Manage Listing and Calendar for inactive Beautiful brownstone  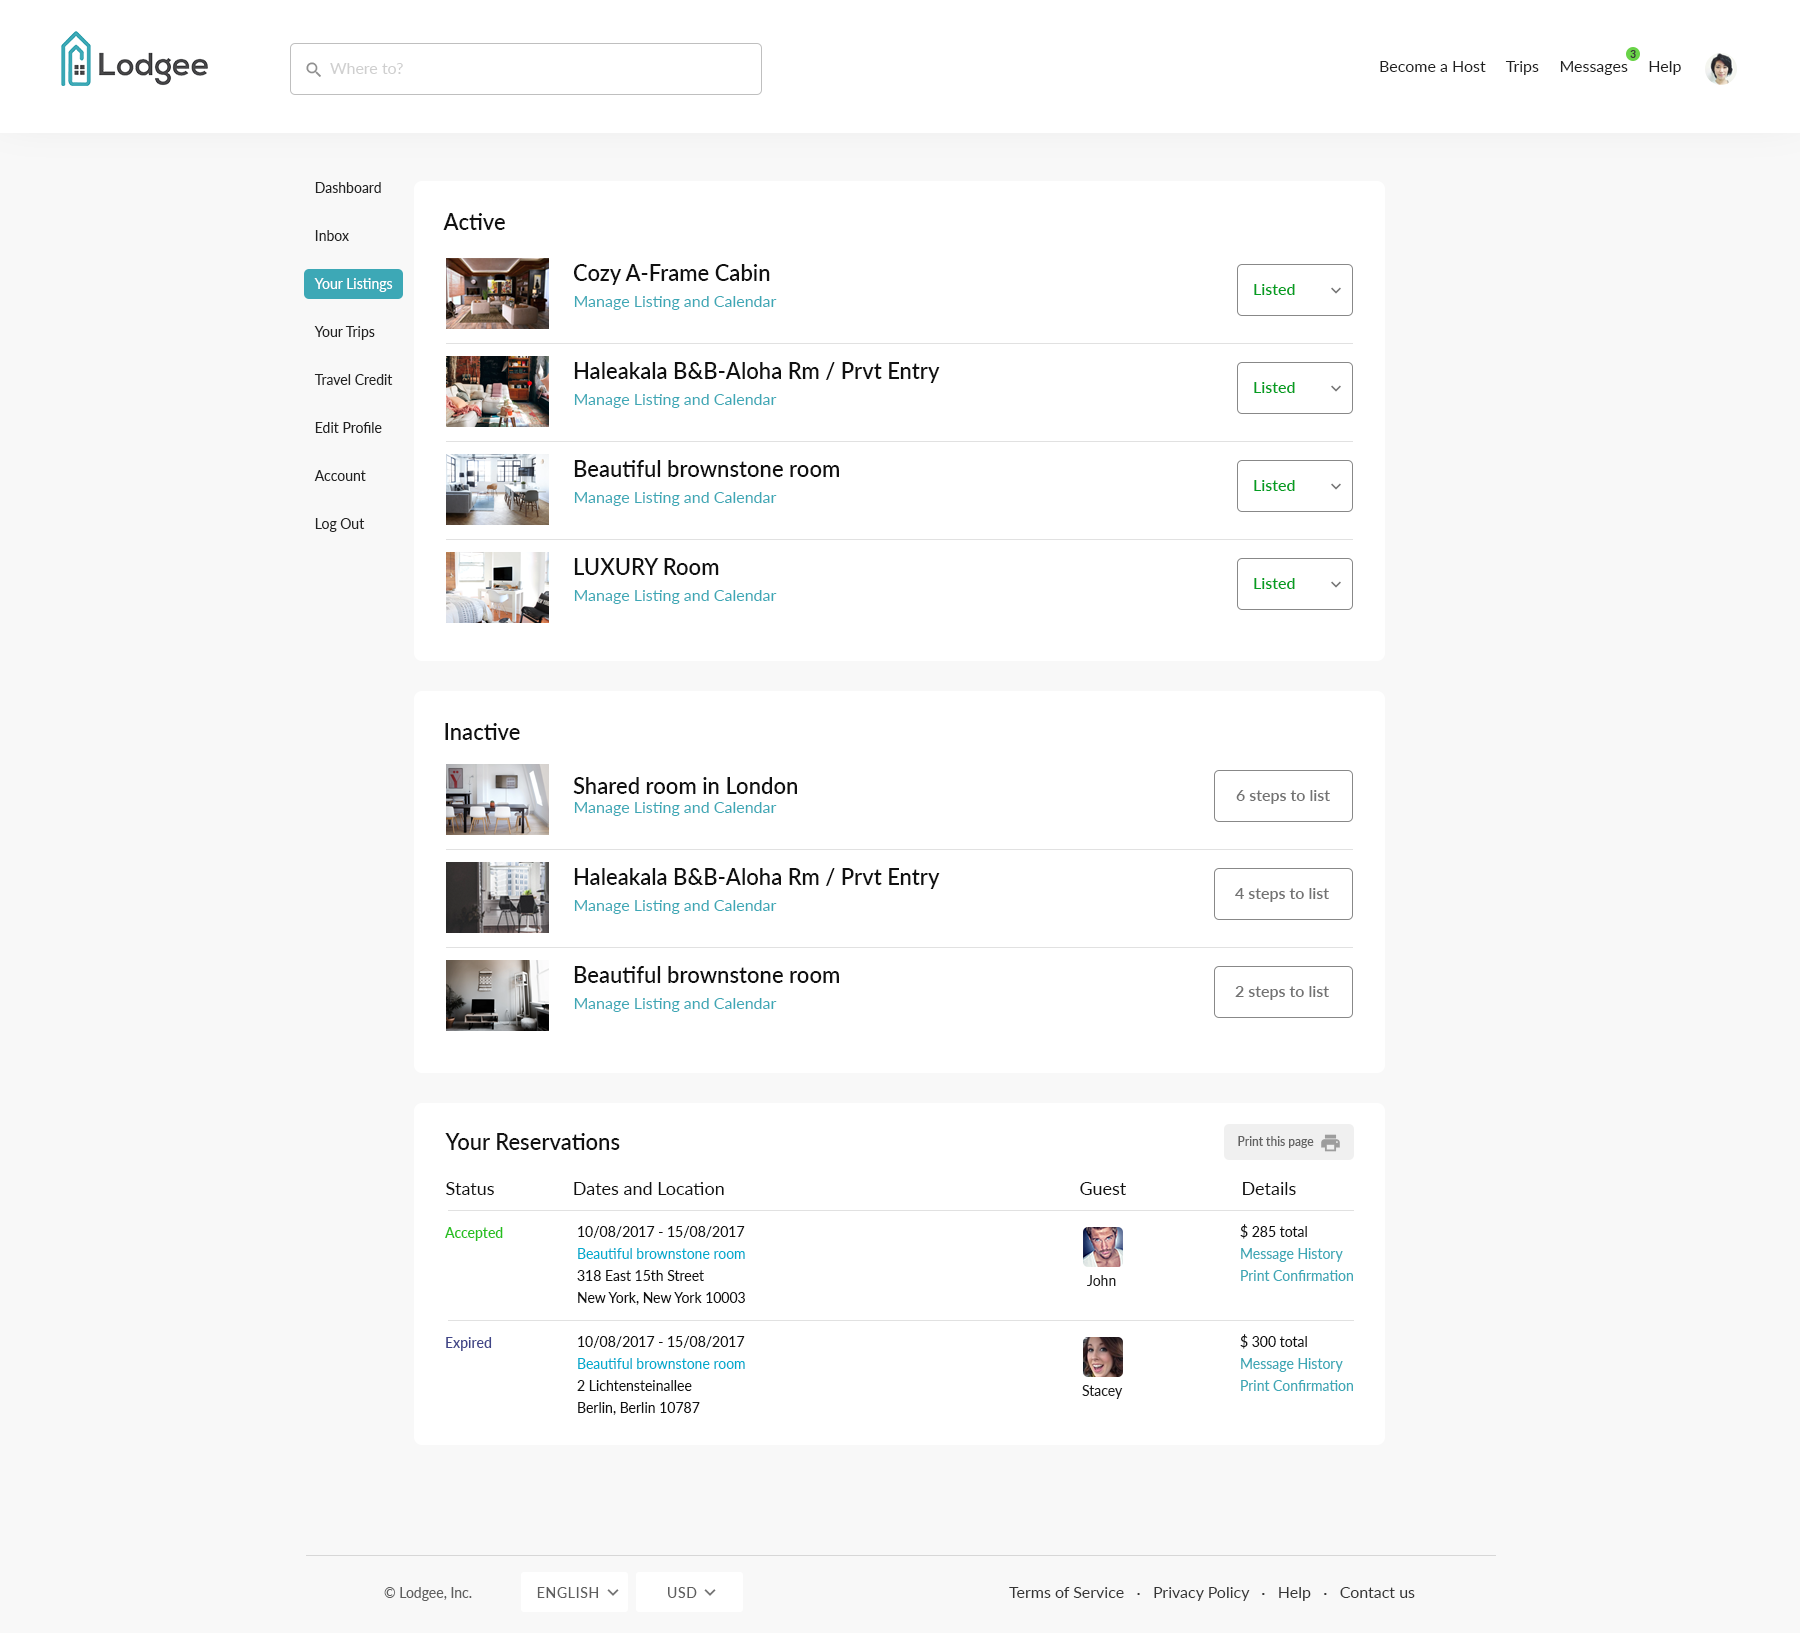click(674, 1004)
